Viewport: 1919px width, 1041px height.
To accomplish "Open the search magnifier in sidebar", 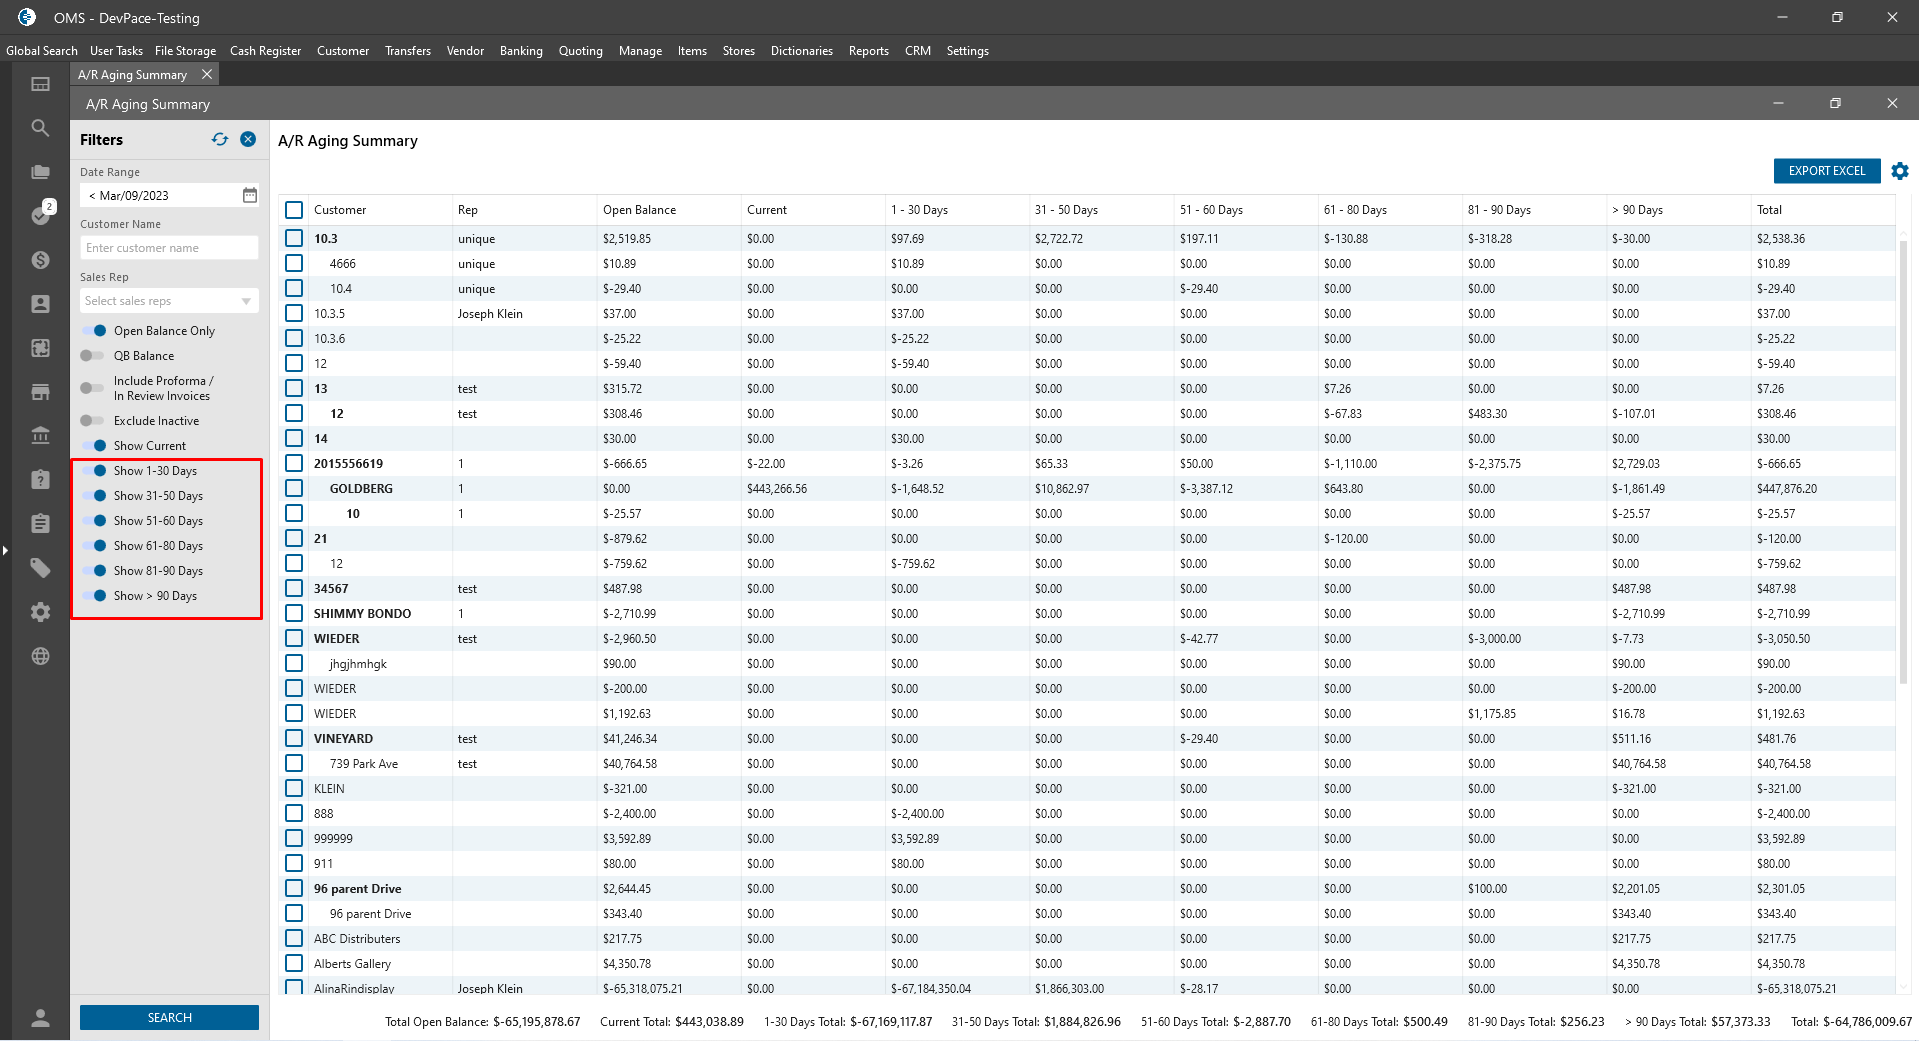I will (40, 128).
